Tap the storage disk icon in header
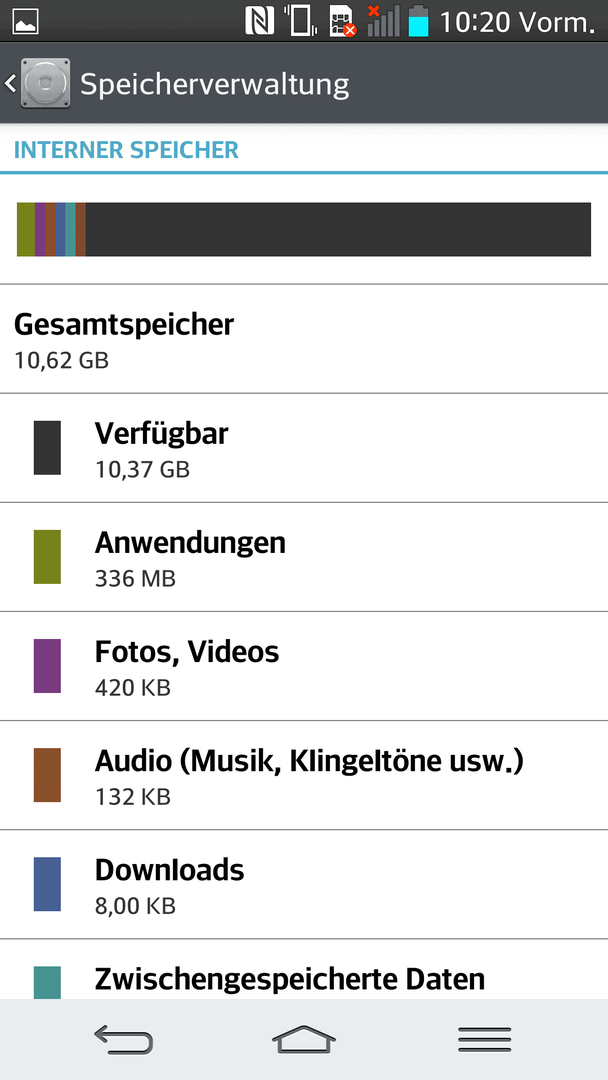Image resolution: width=608 pixels, height=1080 pixels. [45, 83]
